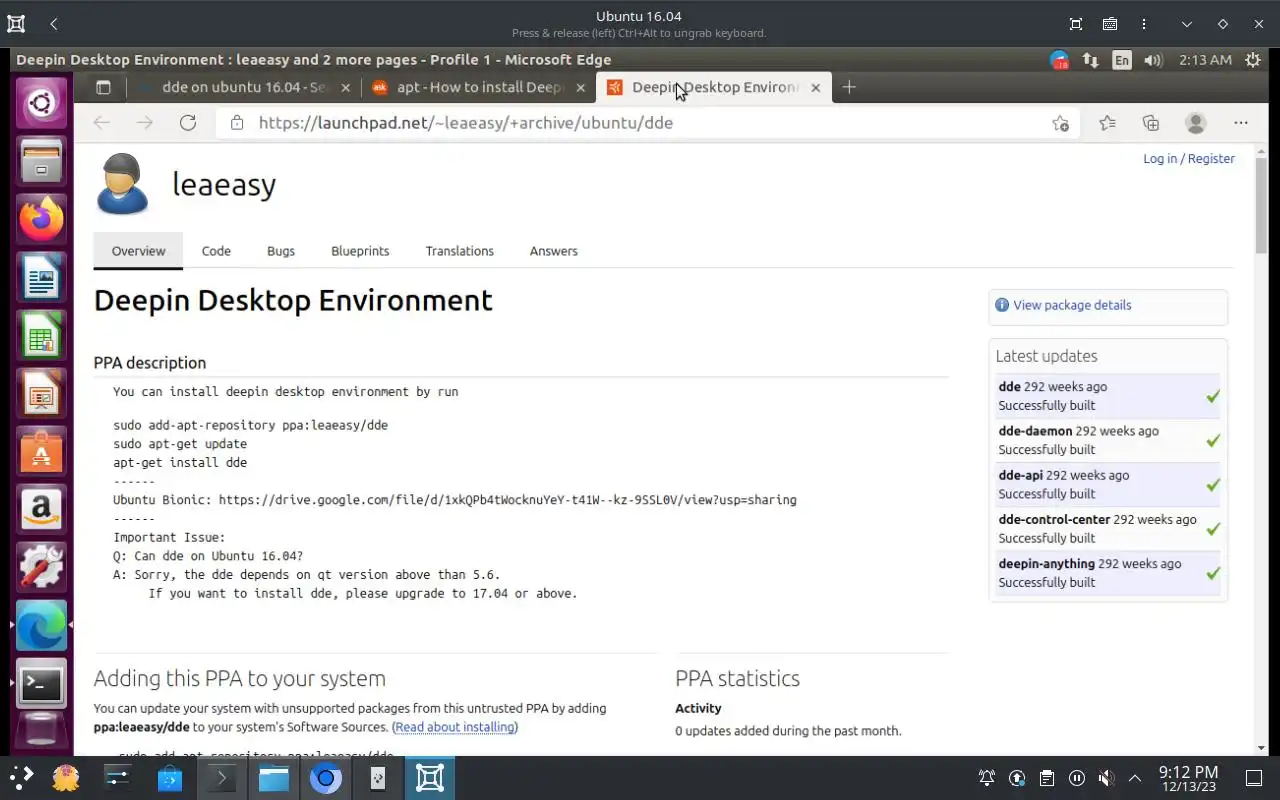Launch Firefox from the Ubuntu launcher
The image size is (1280, 800).
coord(41,219)
